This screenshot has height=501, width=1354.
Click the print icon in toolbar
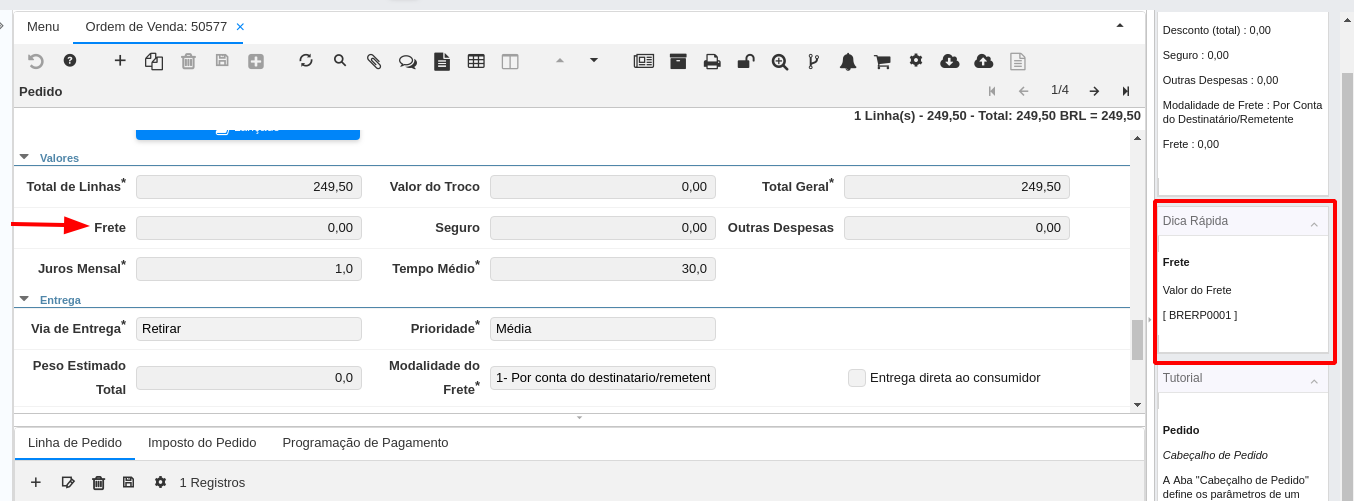click(x=712, y=61)
